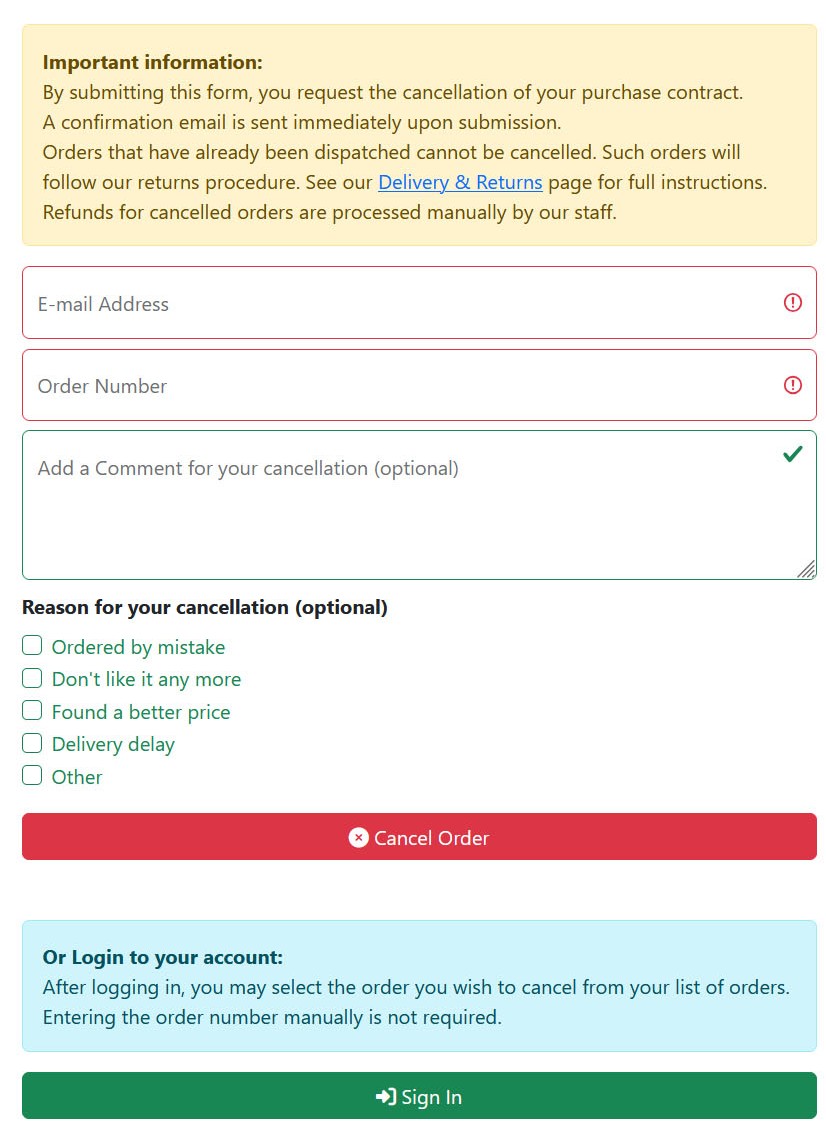826x1122 pixels.
Task: Open the Delivery & Returns link
Action: coord(460,182)
